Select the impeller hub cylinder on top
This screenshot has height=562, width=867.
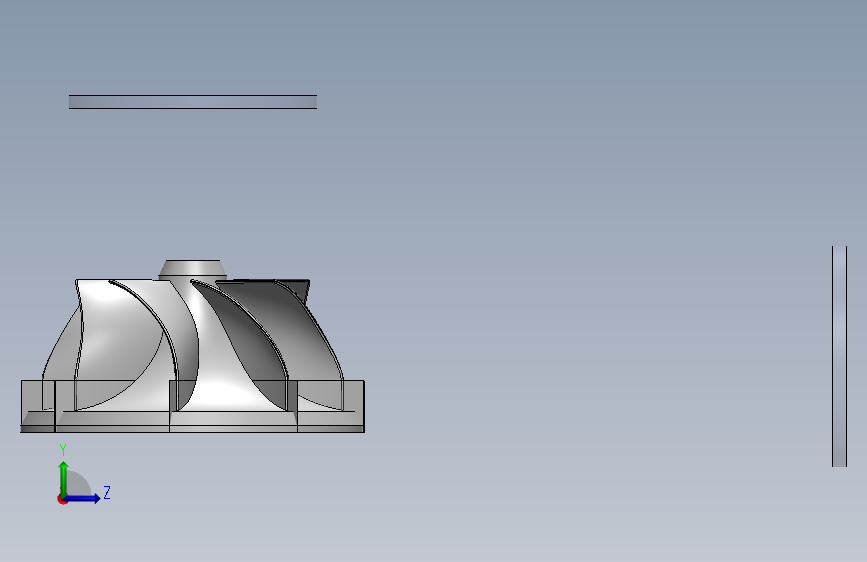(192, 269)
